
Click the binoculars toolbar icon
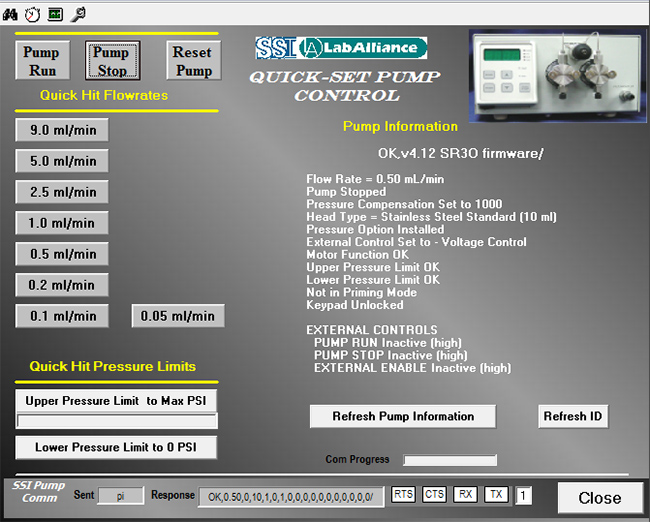[x=10, y=15]
